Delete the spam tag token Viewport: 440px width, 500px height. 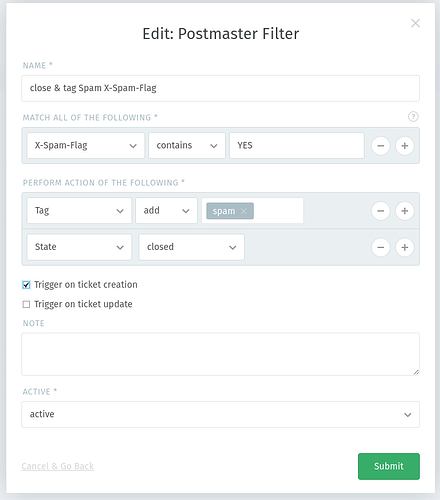pos(244,211)
